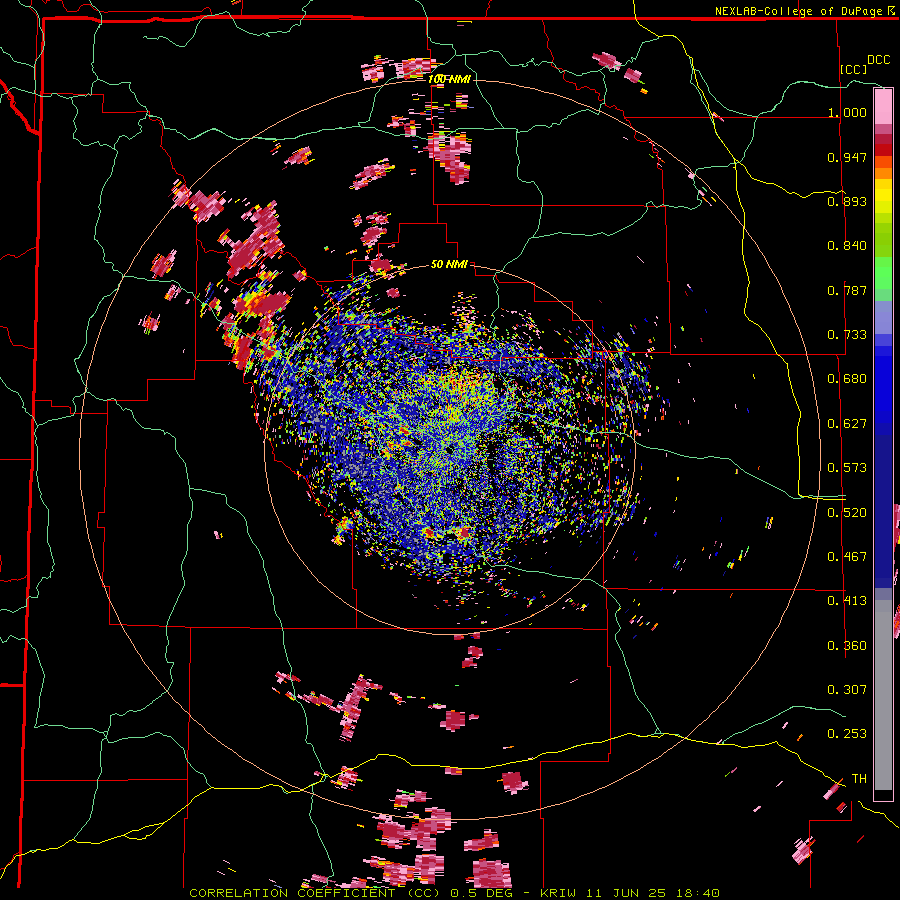Viewport: 900px width, 900px height.
Task: Select the 0.627 scale value
Action: pos(847,424)
